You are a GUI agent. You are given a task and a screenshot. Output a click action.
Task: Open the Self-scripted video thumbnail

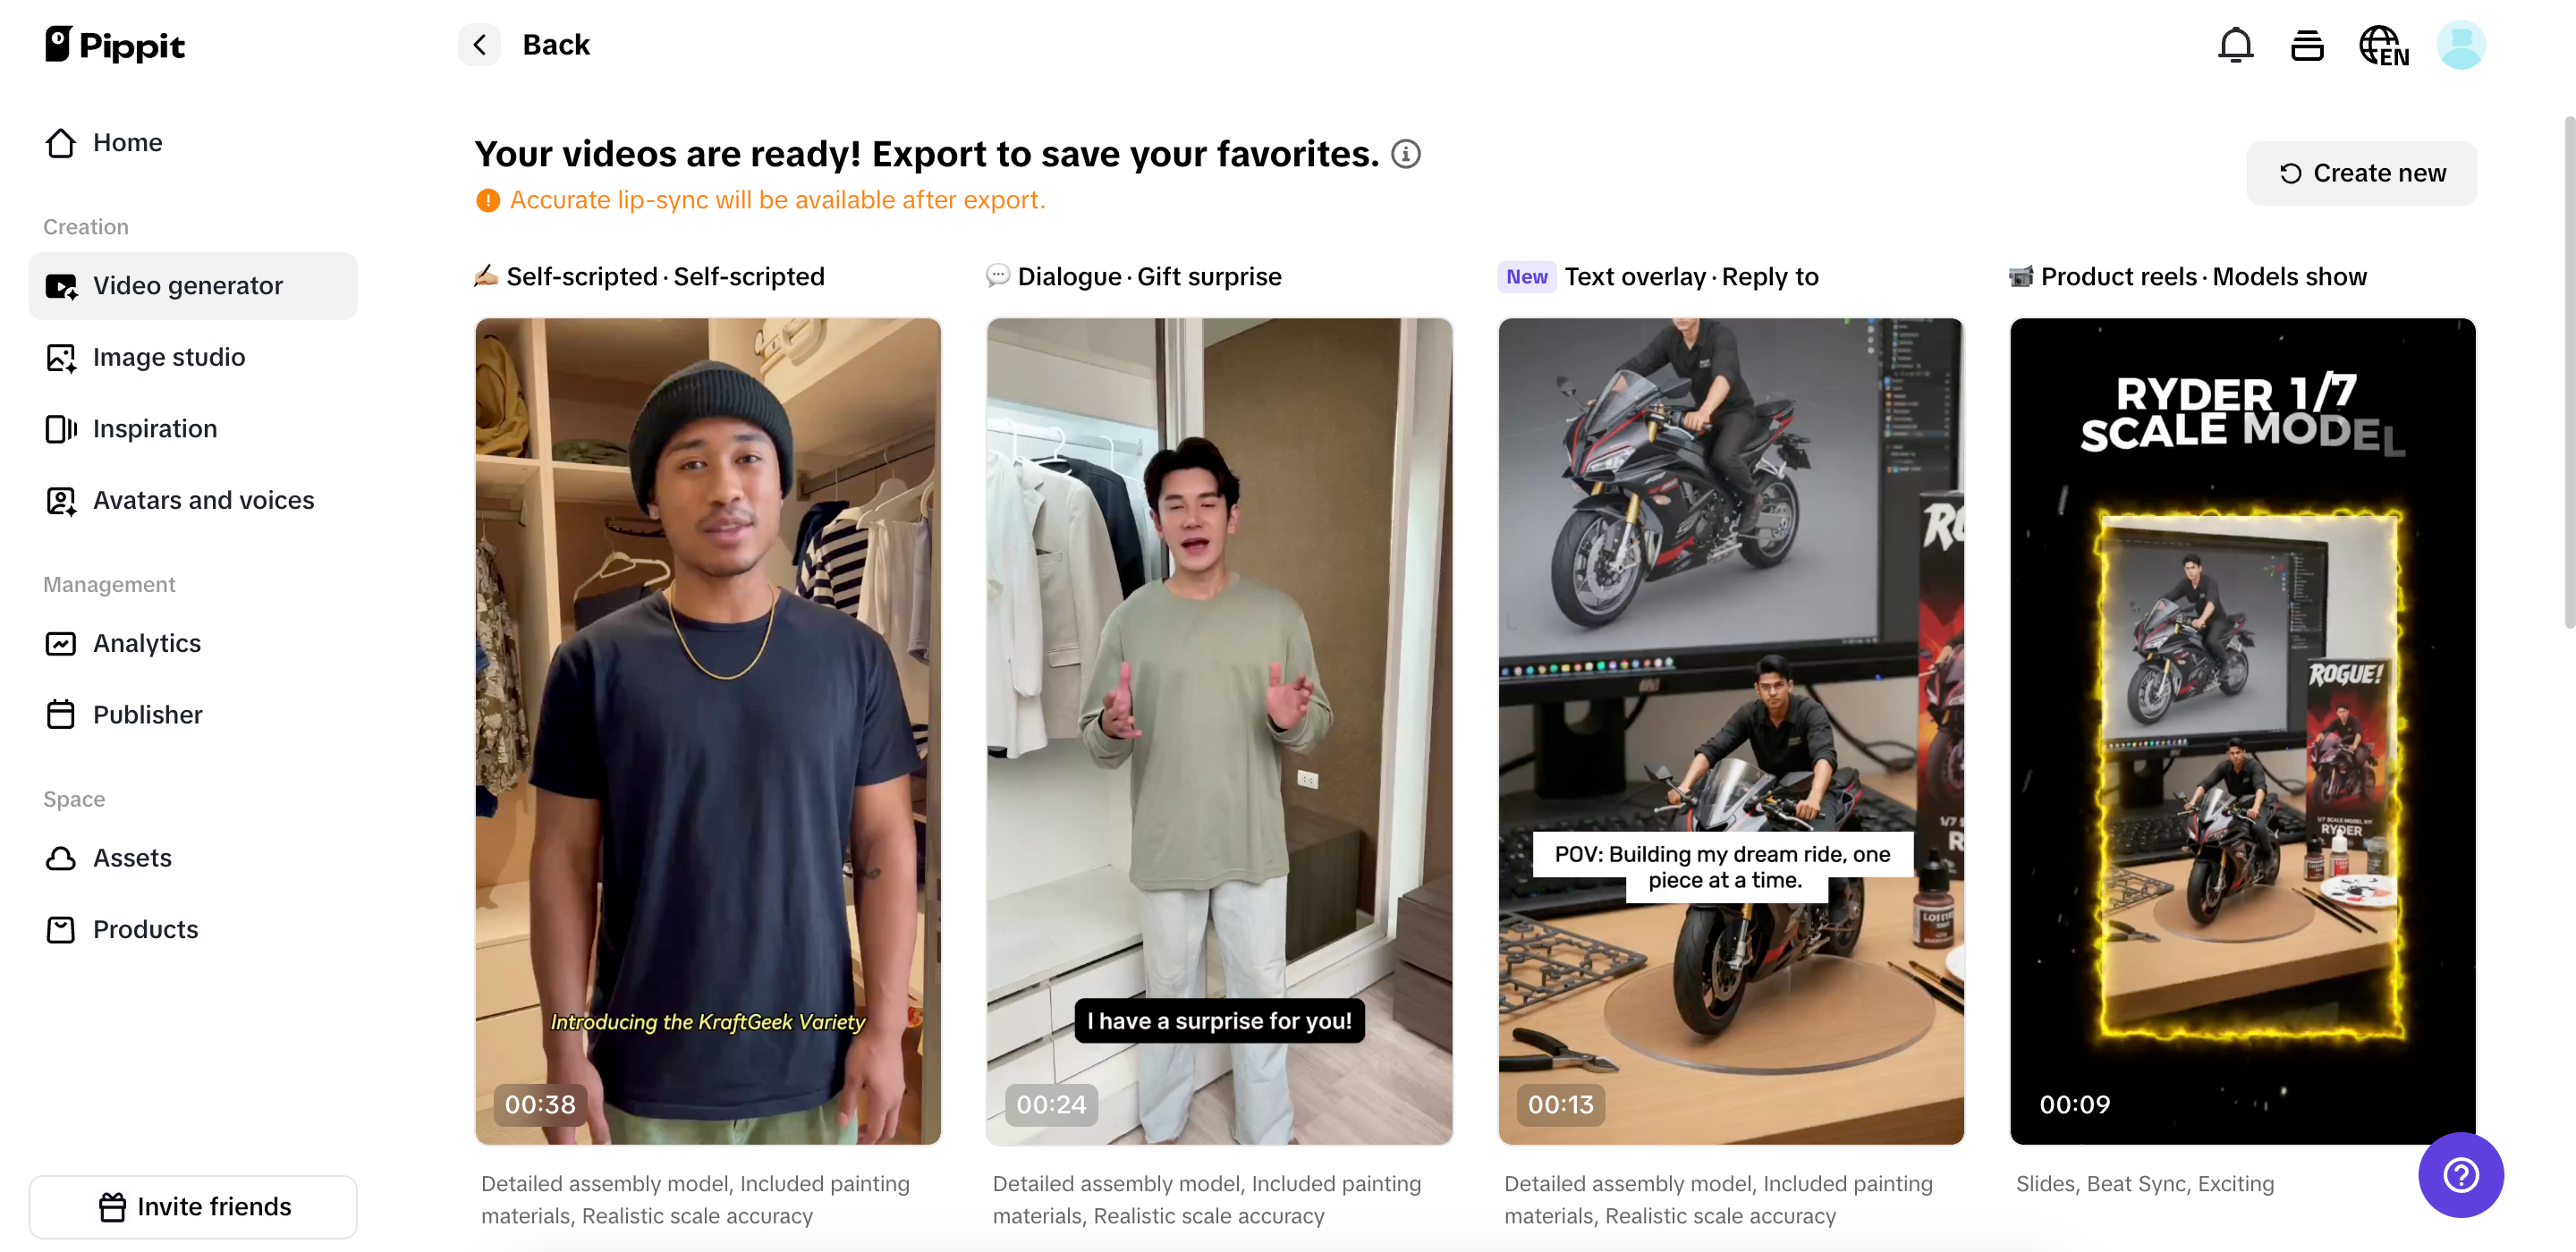point(707,732)
